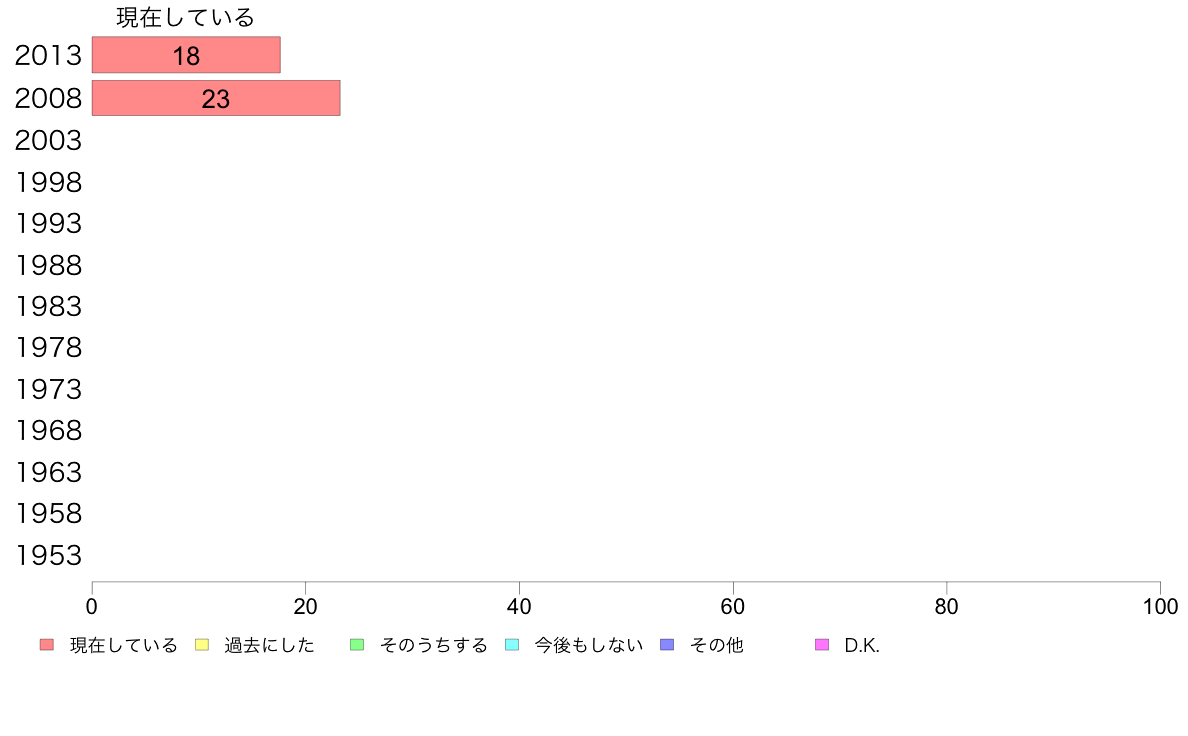Click the 100 tick on the axis

(1160, 607)
